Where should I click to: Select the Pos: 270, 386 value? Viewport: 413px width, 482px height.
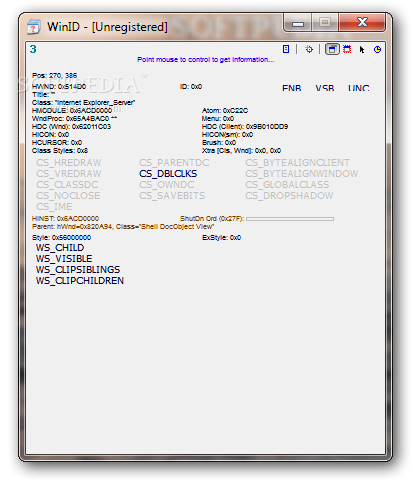point(54,76)
